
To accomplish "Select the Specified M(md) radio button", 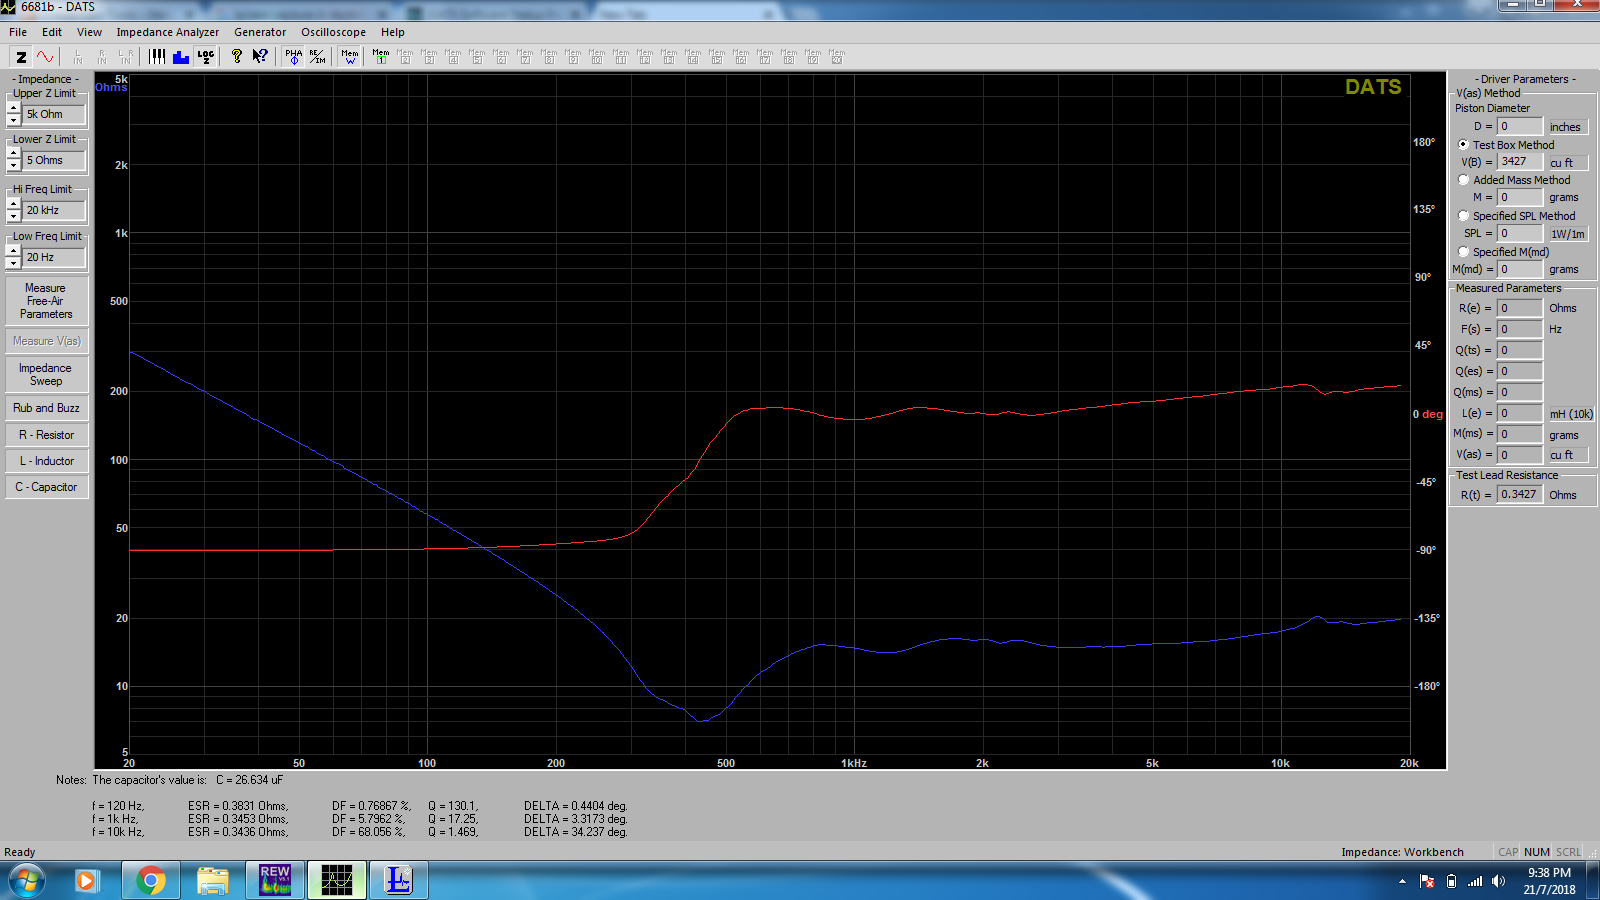I will 1464,252.
